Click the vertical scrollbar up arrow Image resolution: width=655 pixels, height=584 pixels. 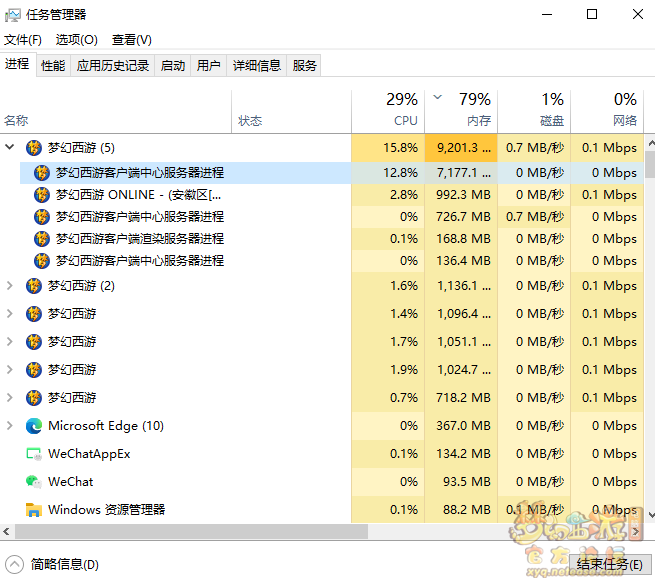(650, 143)
